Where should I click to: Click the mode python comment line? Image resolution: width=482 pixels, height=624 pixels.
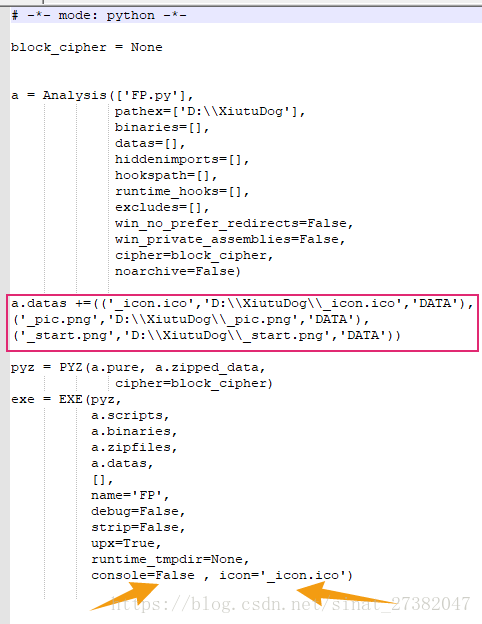[x=99, y=16]
